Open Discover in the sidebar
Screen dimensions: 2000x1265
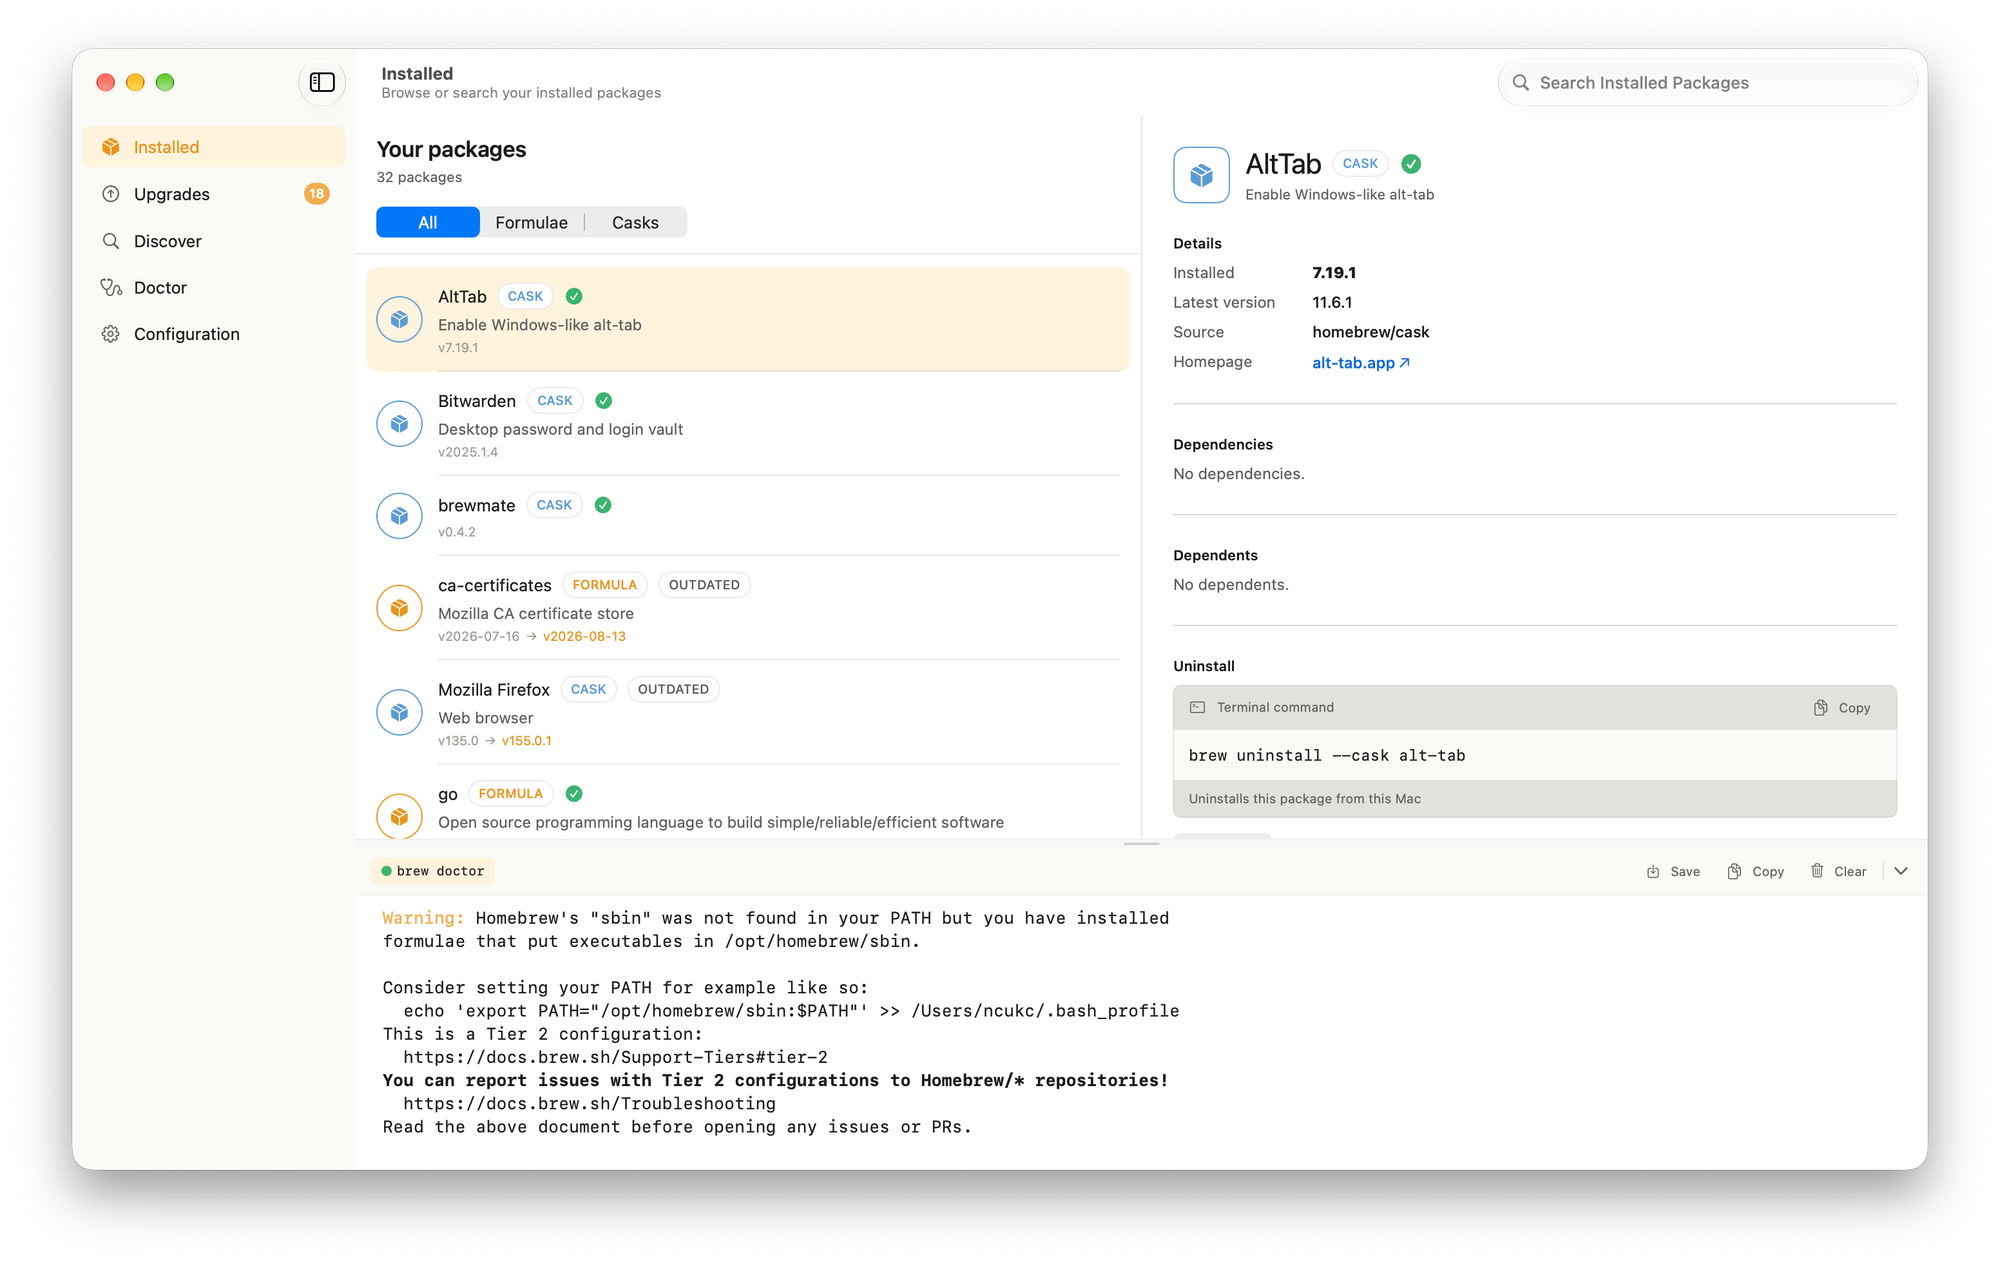[214, 241]
